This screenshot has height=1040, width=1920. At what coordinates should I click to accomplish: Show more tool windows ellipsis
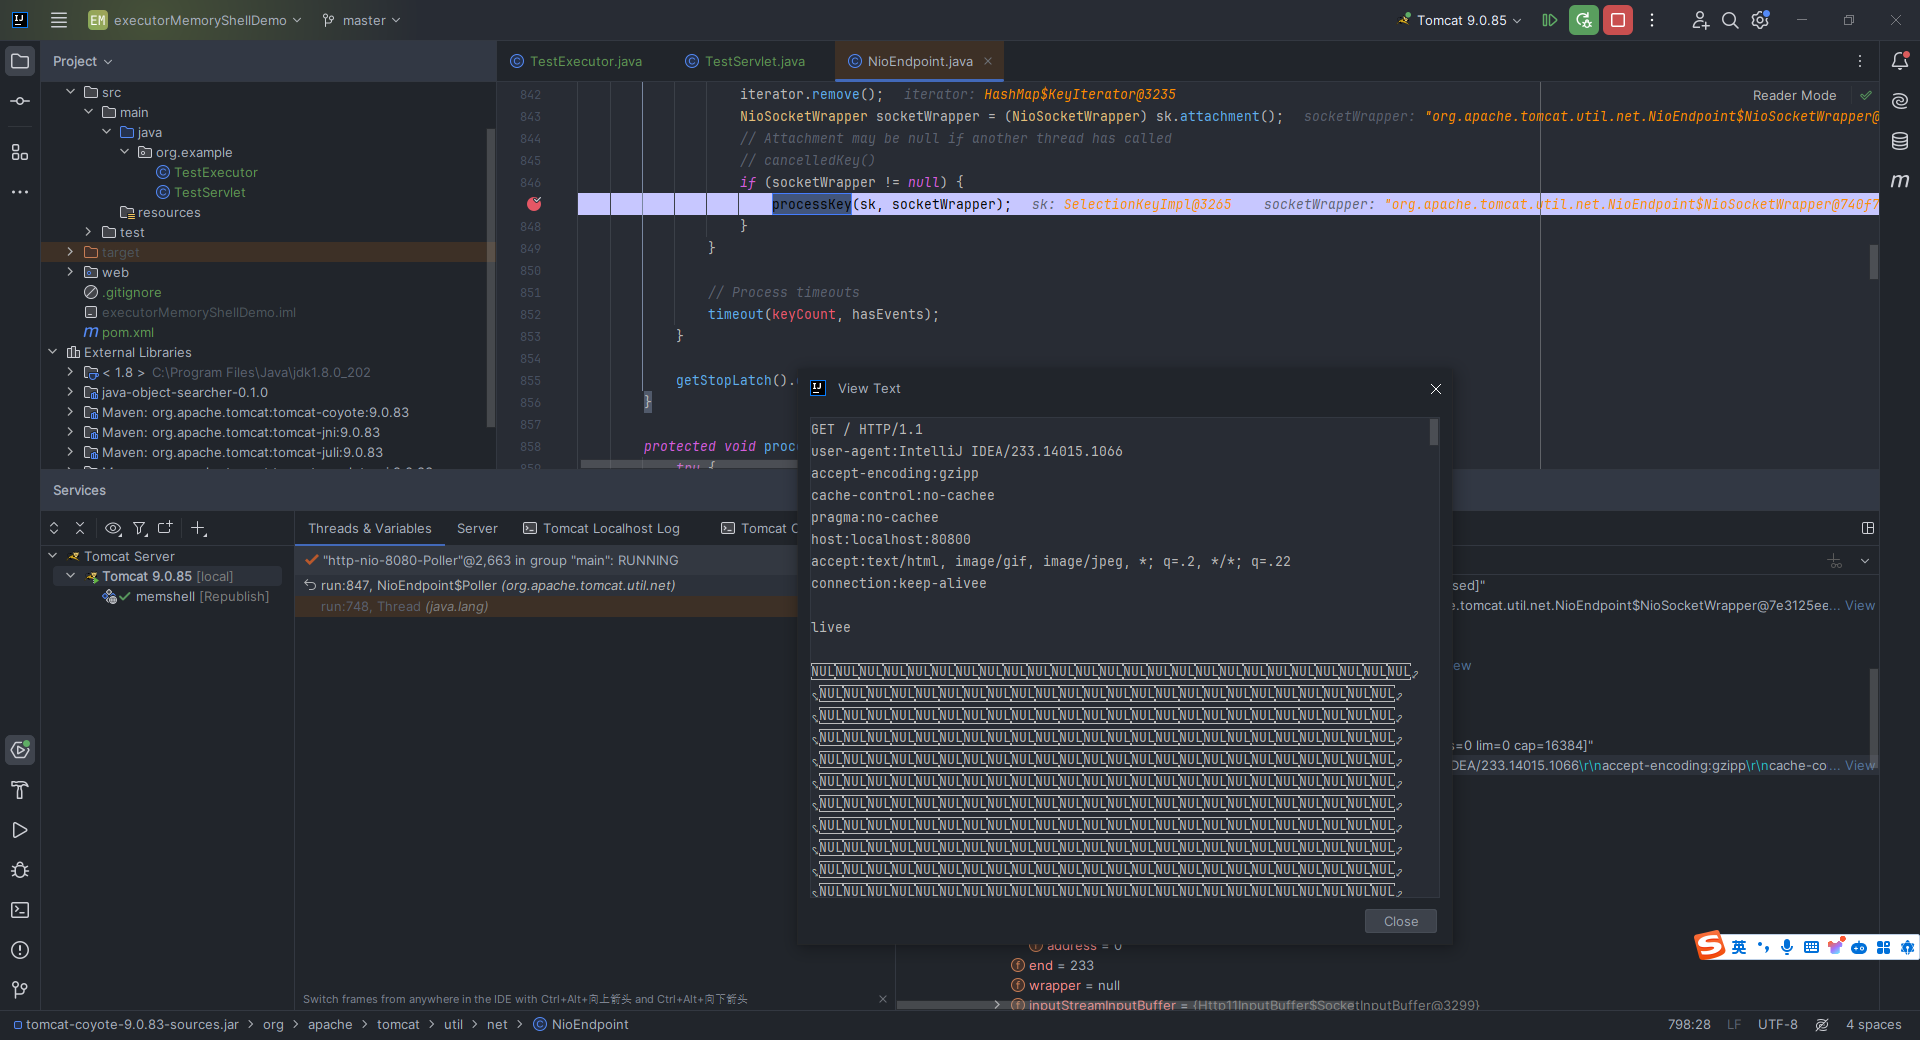pos(20,192)
